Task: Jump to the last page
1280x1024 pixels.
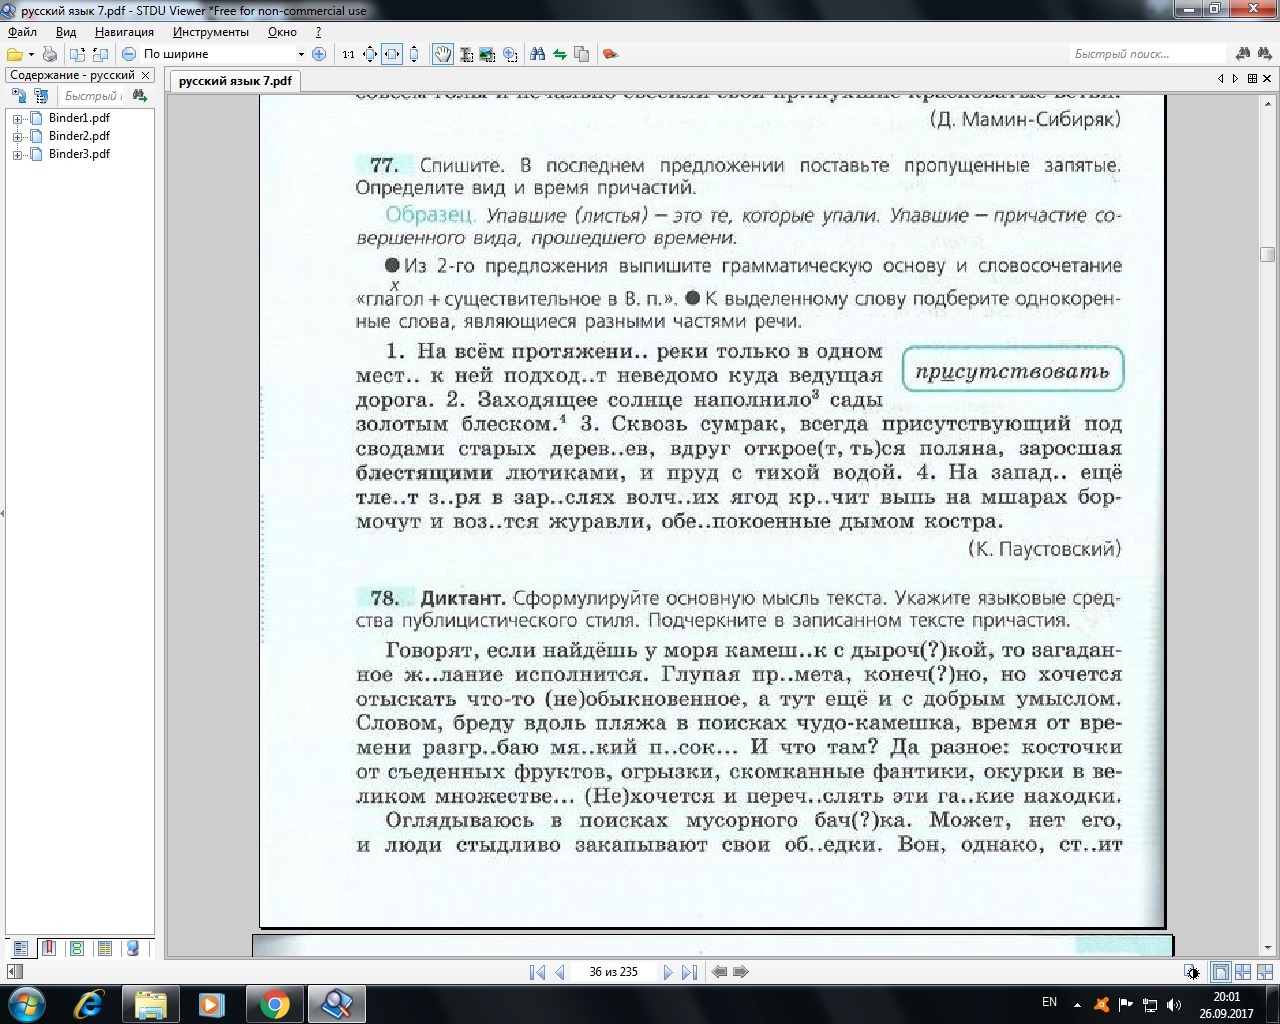Action: point(689,972)
